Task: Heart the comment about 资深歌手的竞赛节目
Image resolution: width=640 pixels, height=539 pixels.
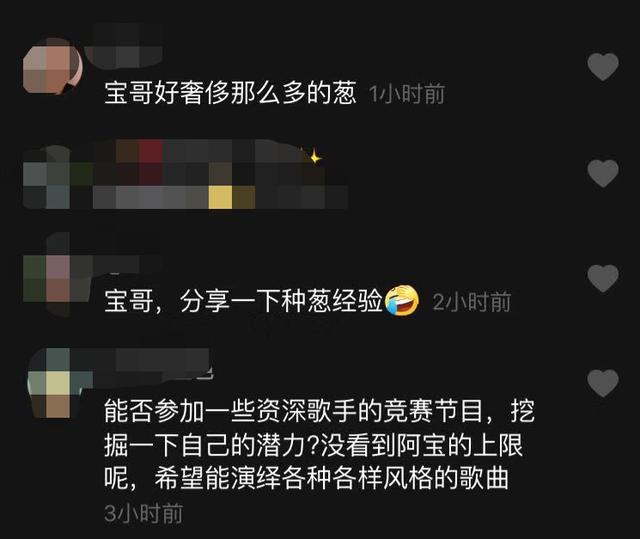Action: tap(603, 383)
